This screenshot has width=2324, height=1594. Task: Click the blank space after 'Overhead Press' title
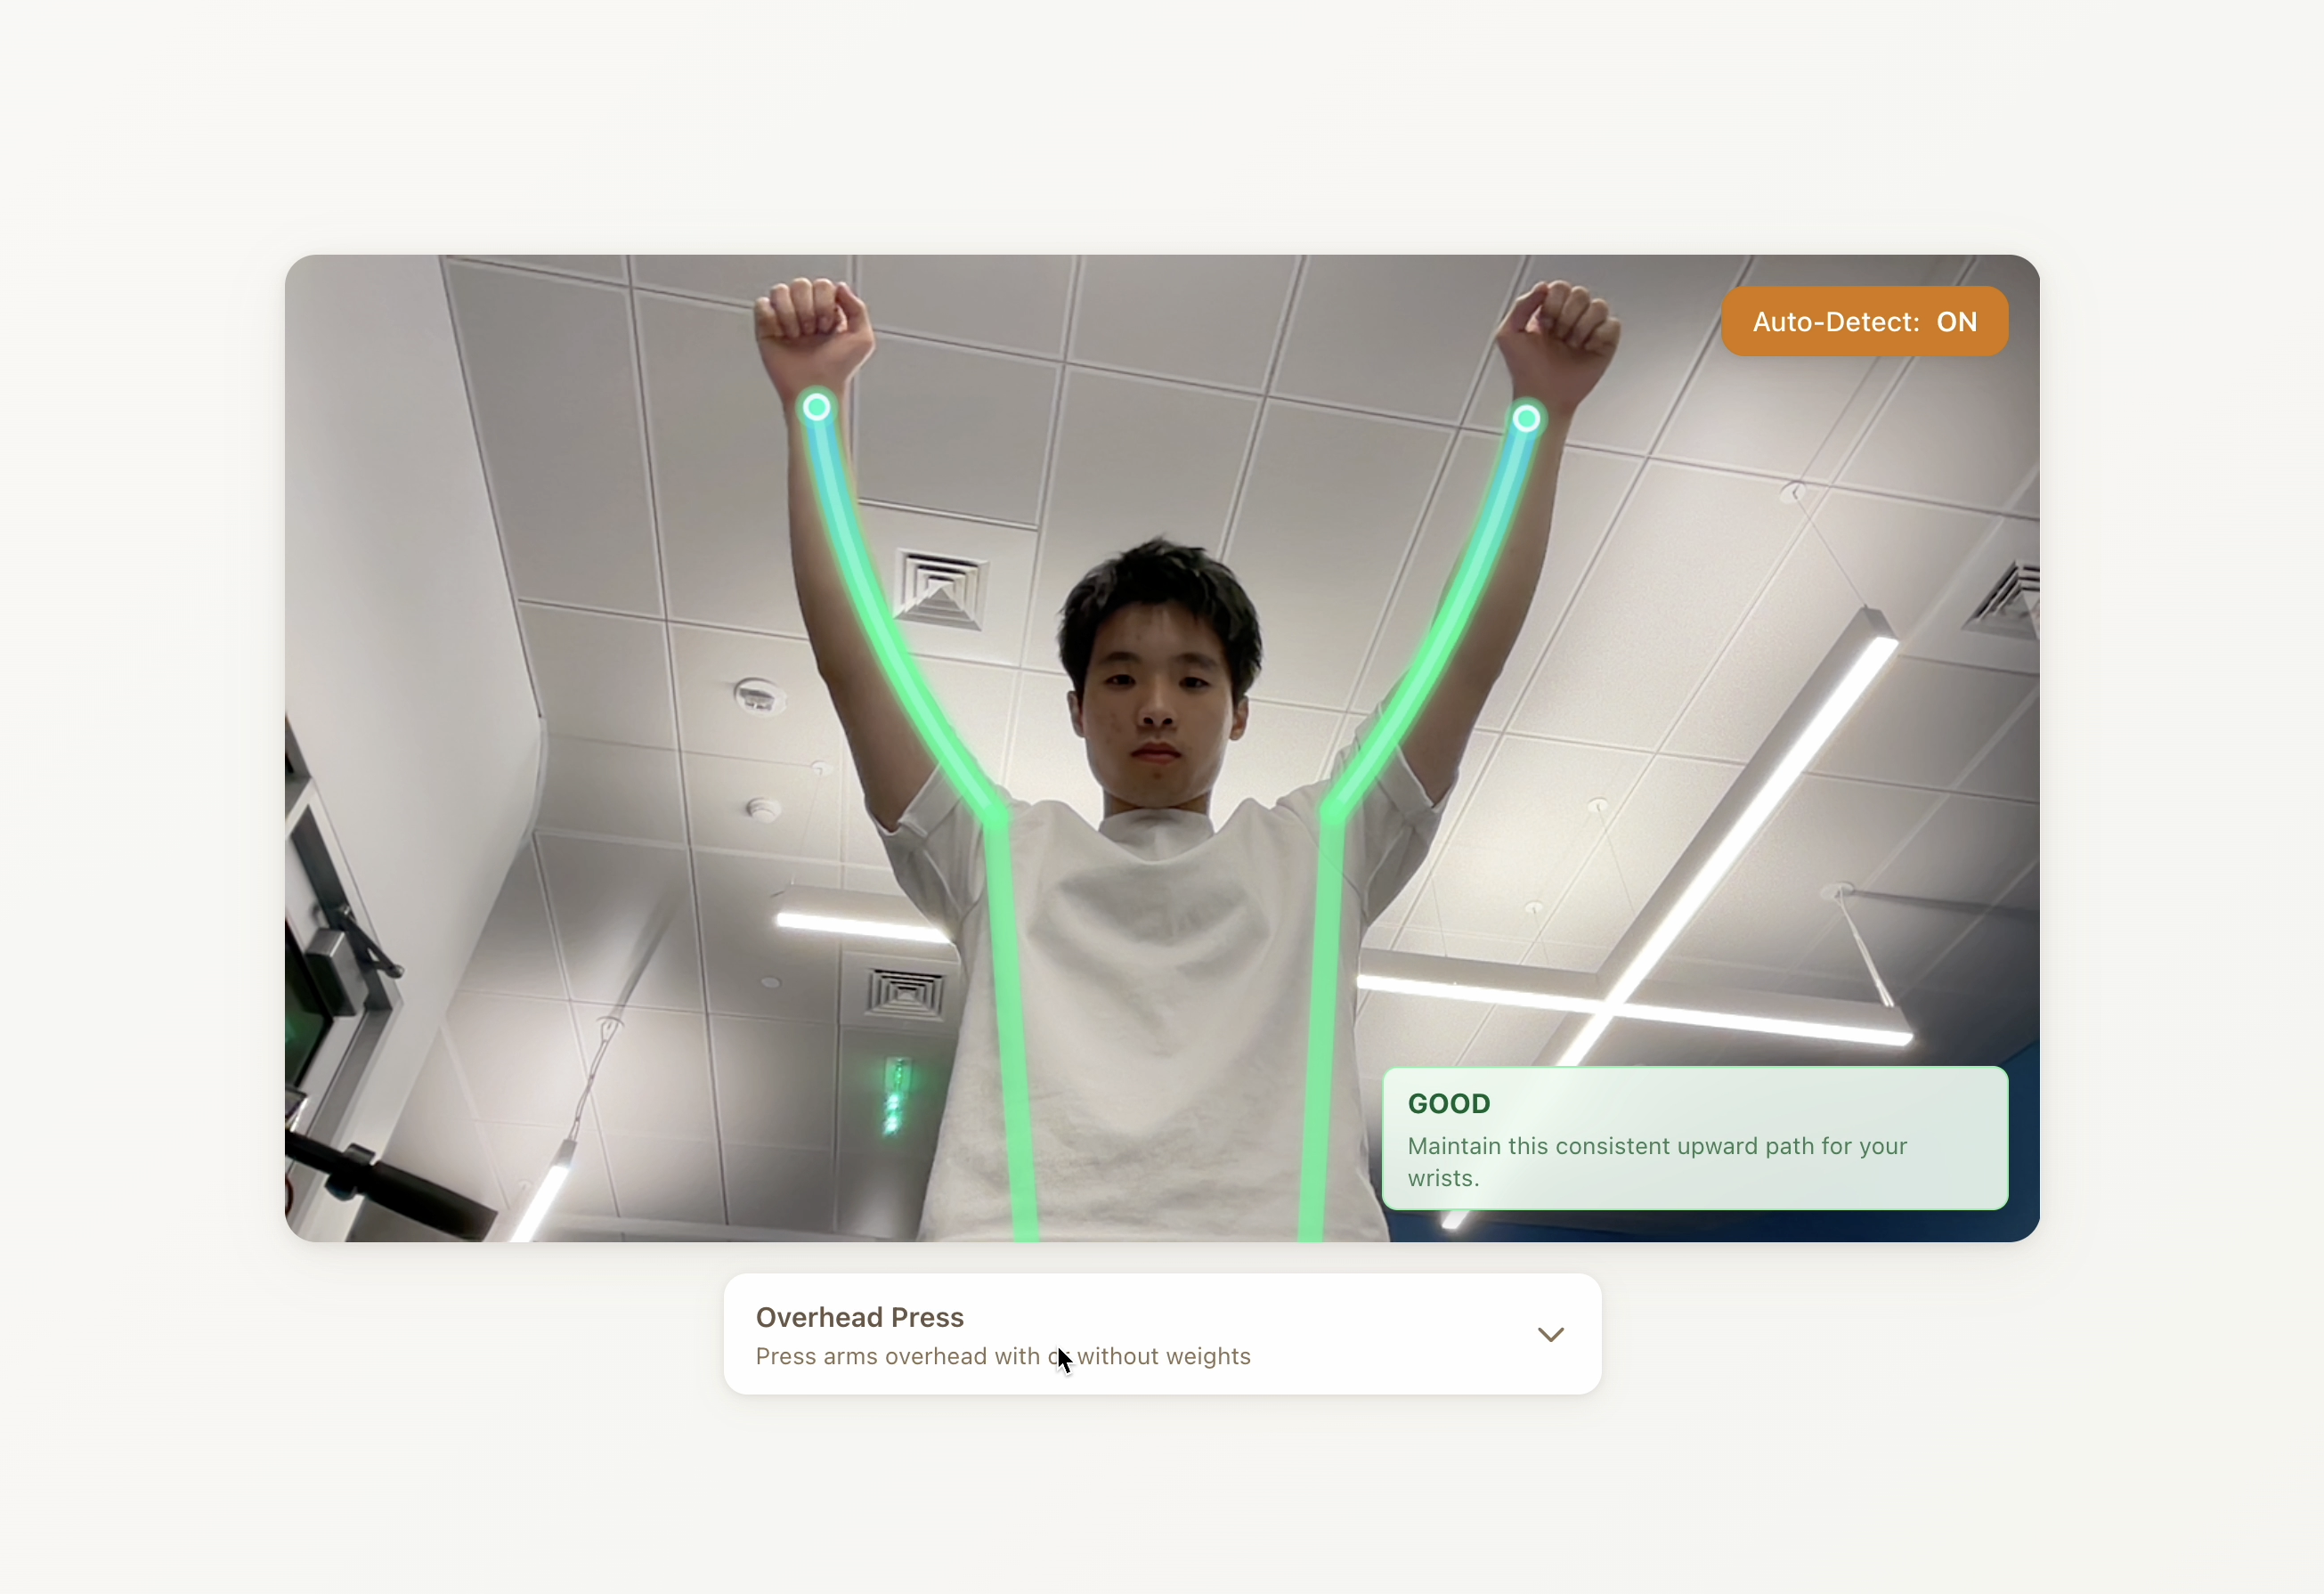tap(1250, 1317)
